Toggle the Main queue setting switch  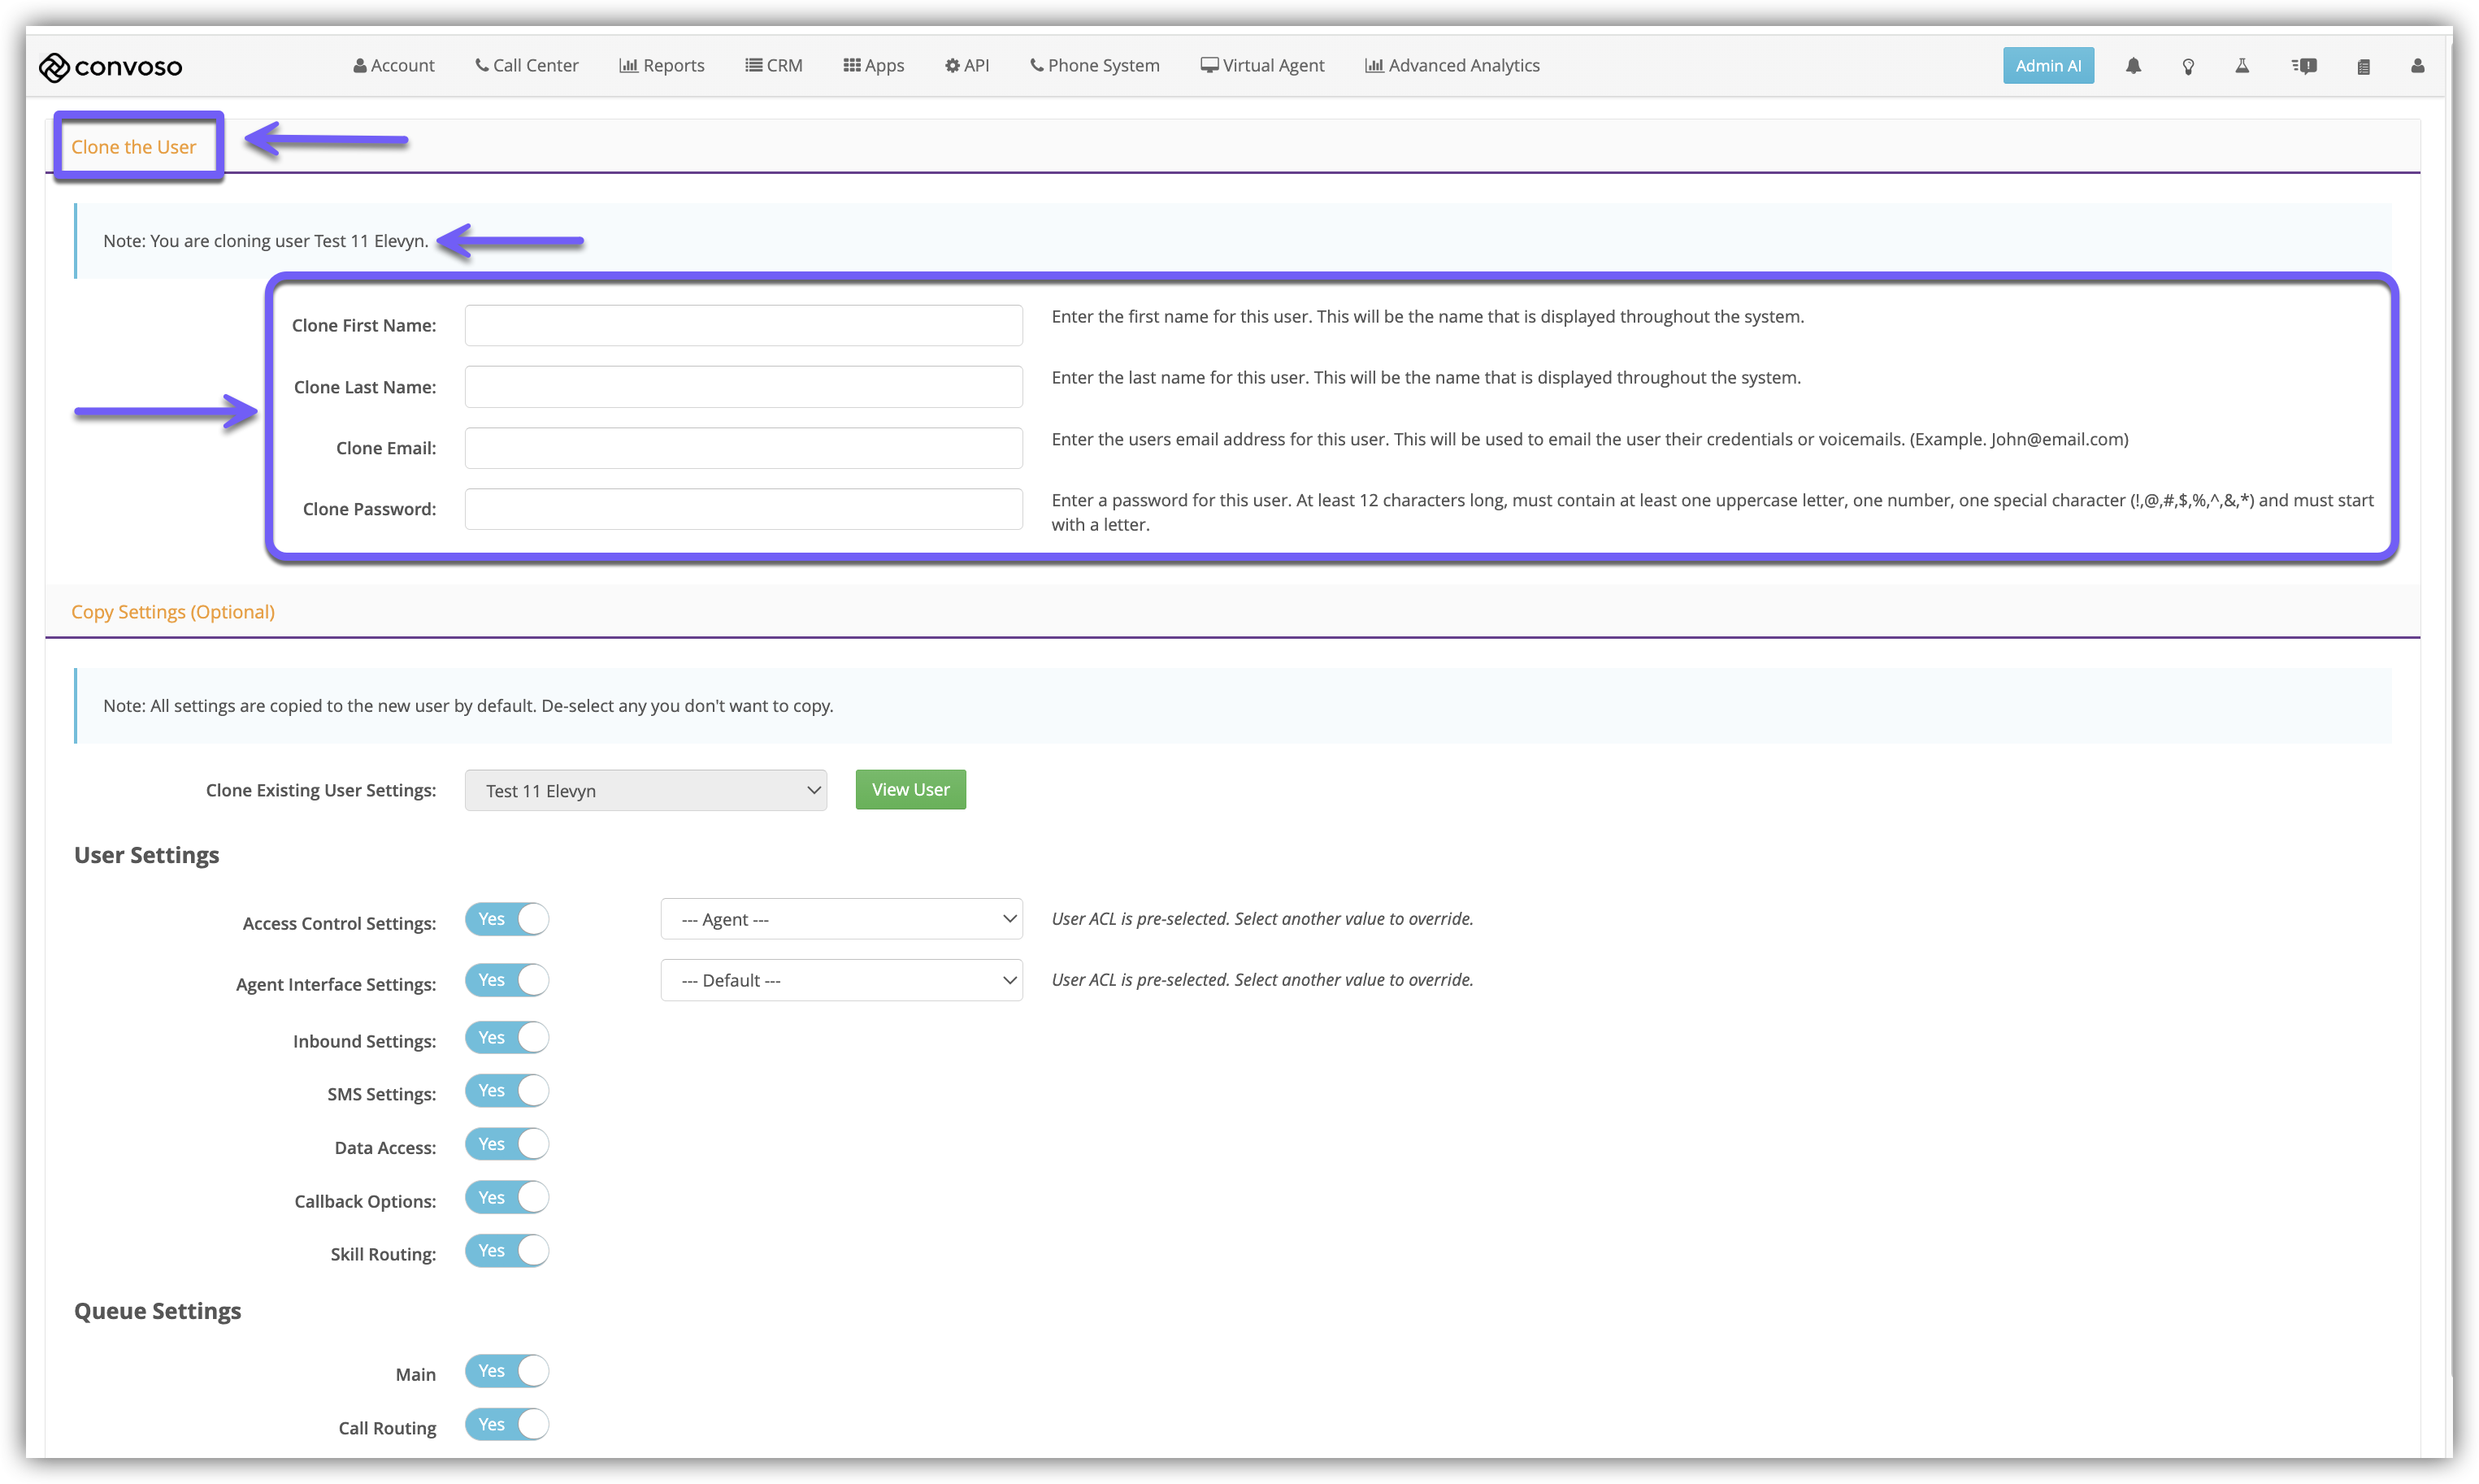[507, 1371]
